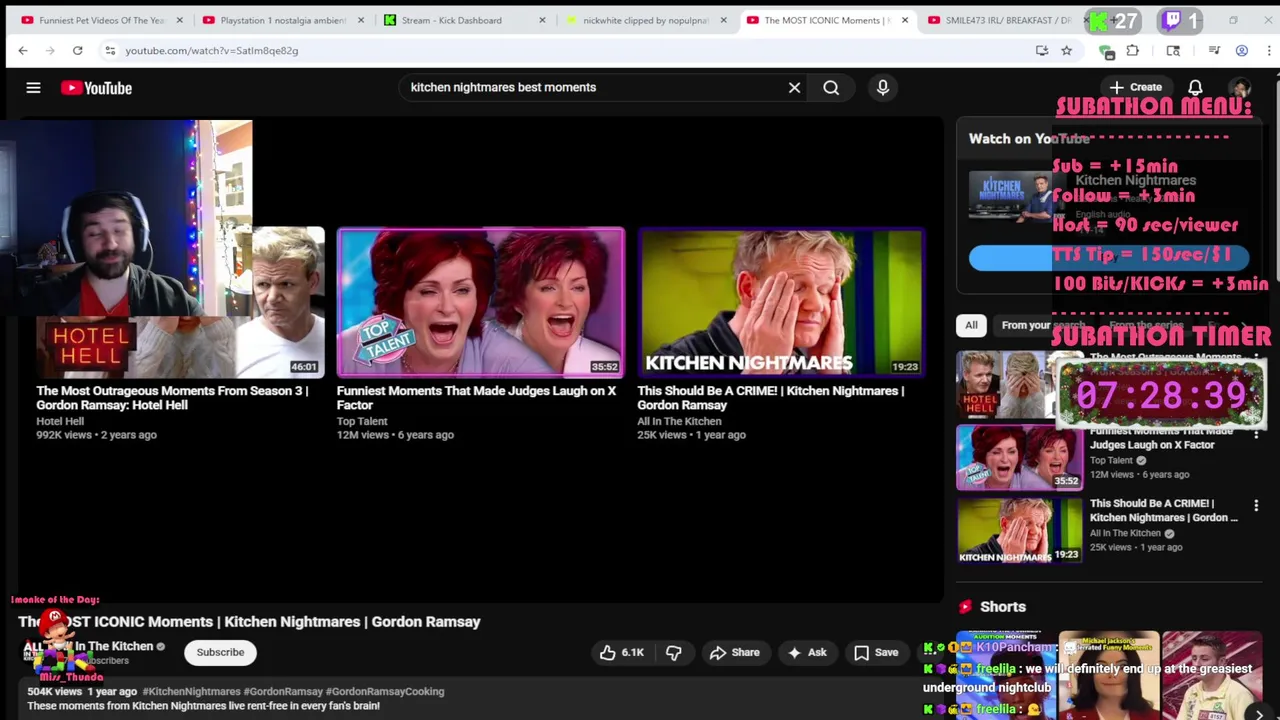Reload the current YouTube page
Viewport: 1280px width, 720px height.
[77, 50]
